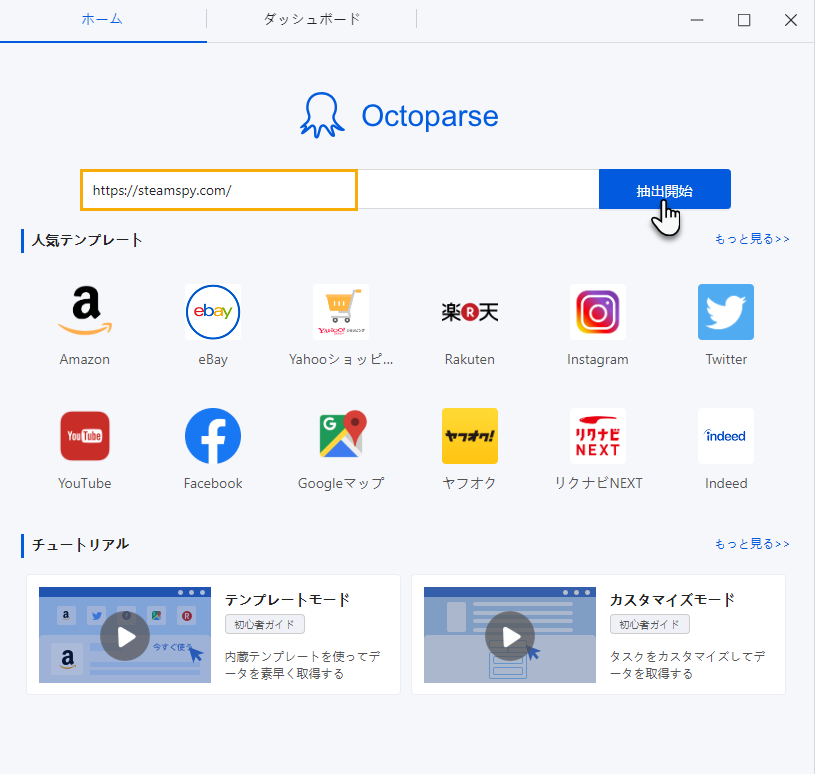Choose the Yahoo Auctions (ヤフオク) icon

[469, 436]
